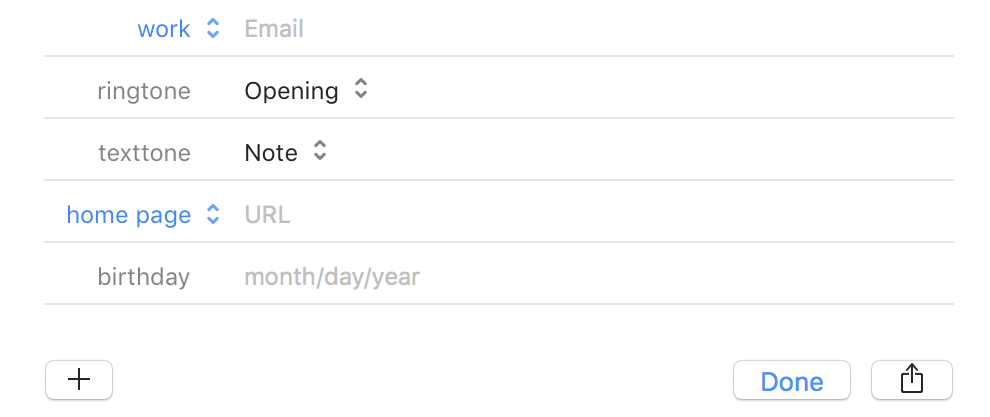The height and width of the screenshot is (417, 990).
Task: Click the up-down arrows beside home page
Action: (213, 214)
